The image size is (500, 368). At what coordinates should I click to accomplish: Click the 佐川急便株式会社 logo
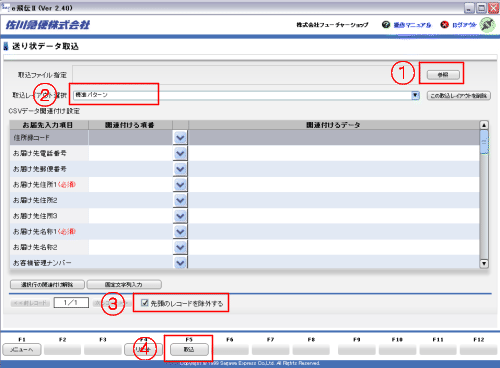tap(48, 25)
